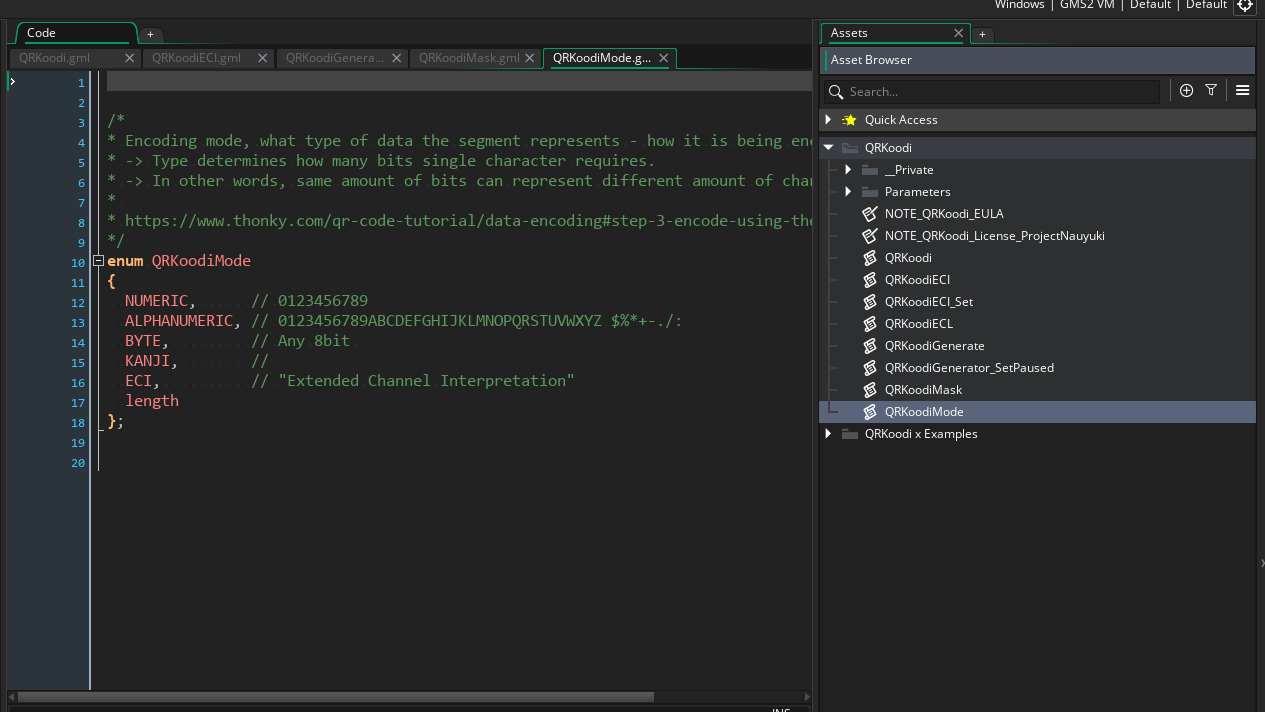
Task: Click the ALPHANUMERIC enum entry
Action: 179,321
